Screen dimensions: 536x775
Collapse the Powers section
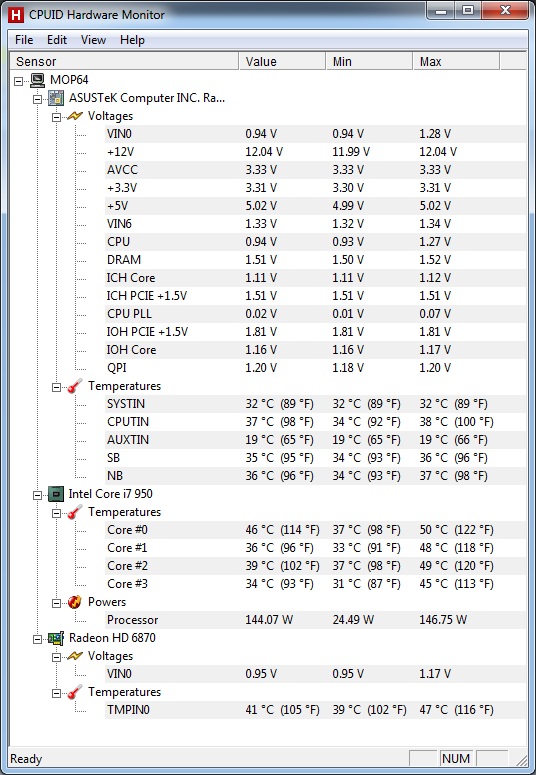[56, 603]
